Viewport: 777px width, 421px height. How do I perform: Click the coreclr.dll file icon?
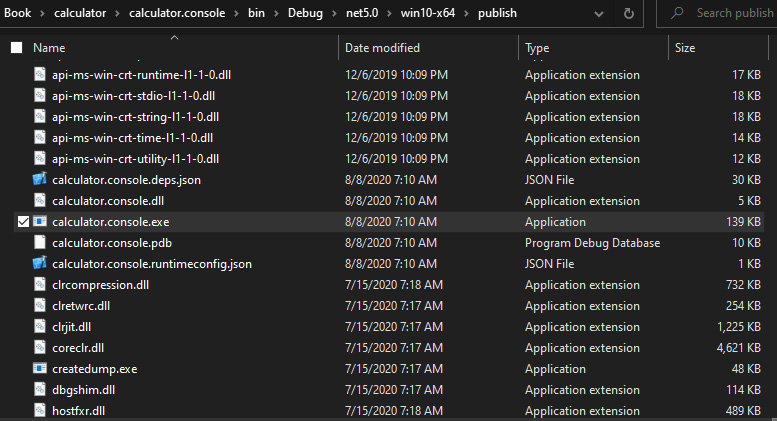[40, 348]
